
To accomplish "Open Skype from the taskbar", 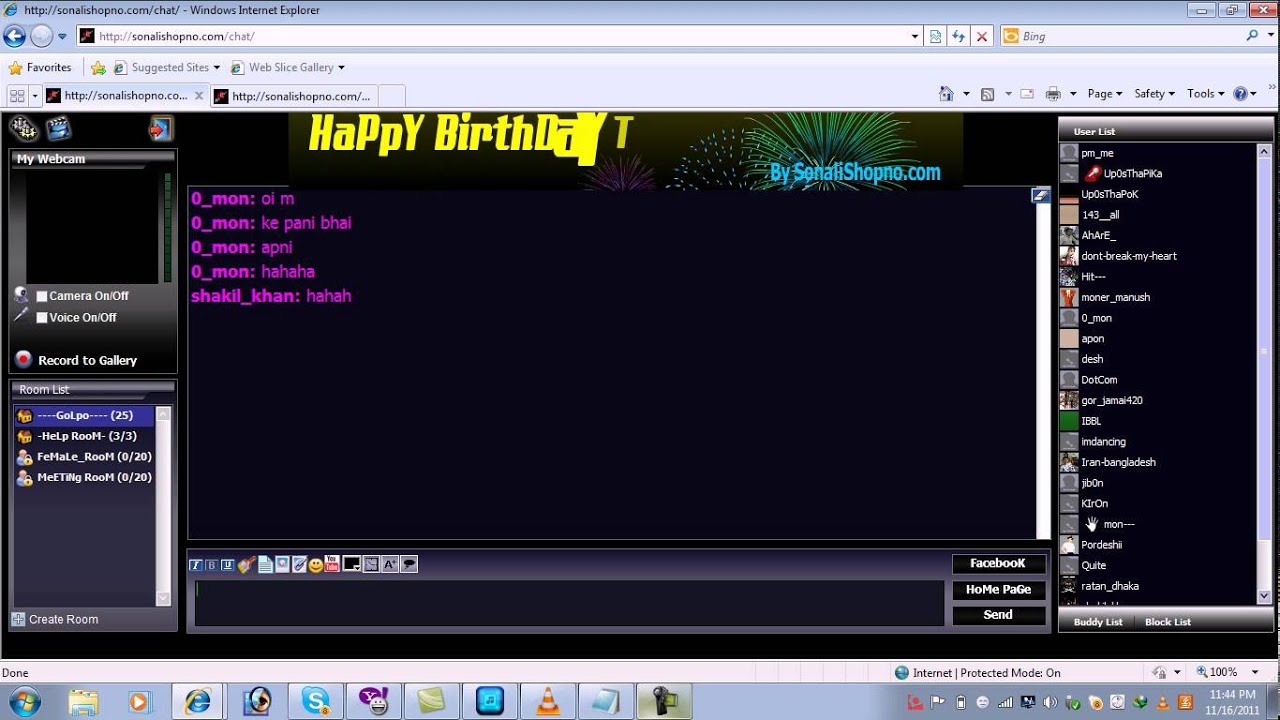I will click(x=316, y=702).
